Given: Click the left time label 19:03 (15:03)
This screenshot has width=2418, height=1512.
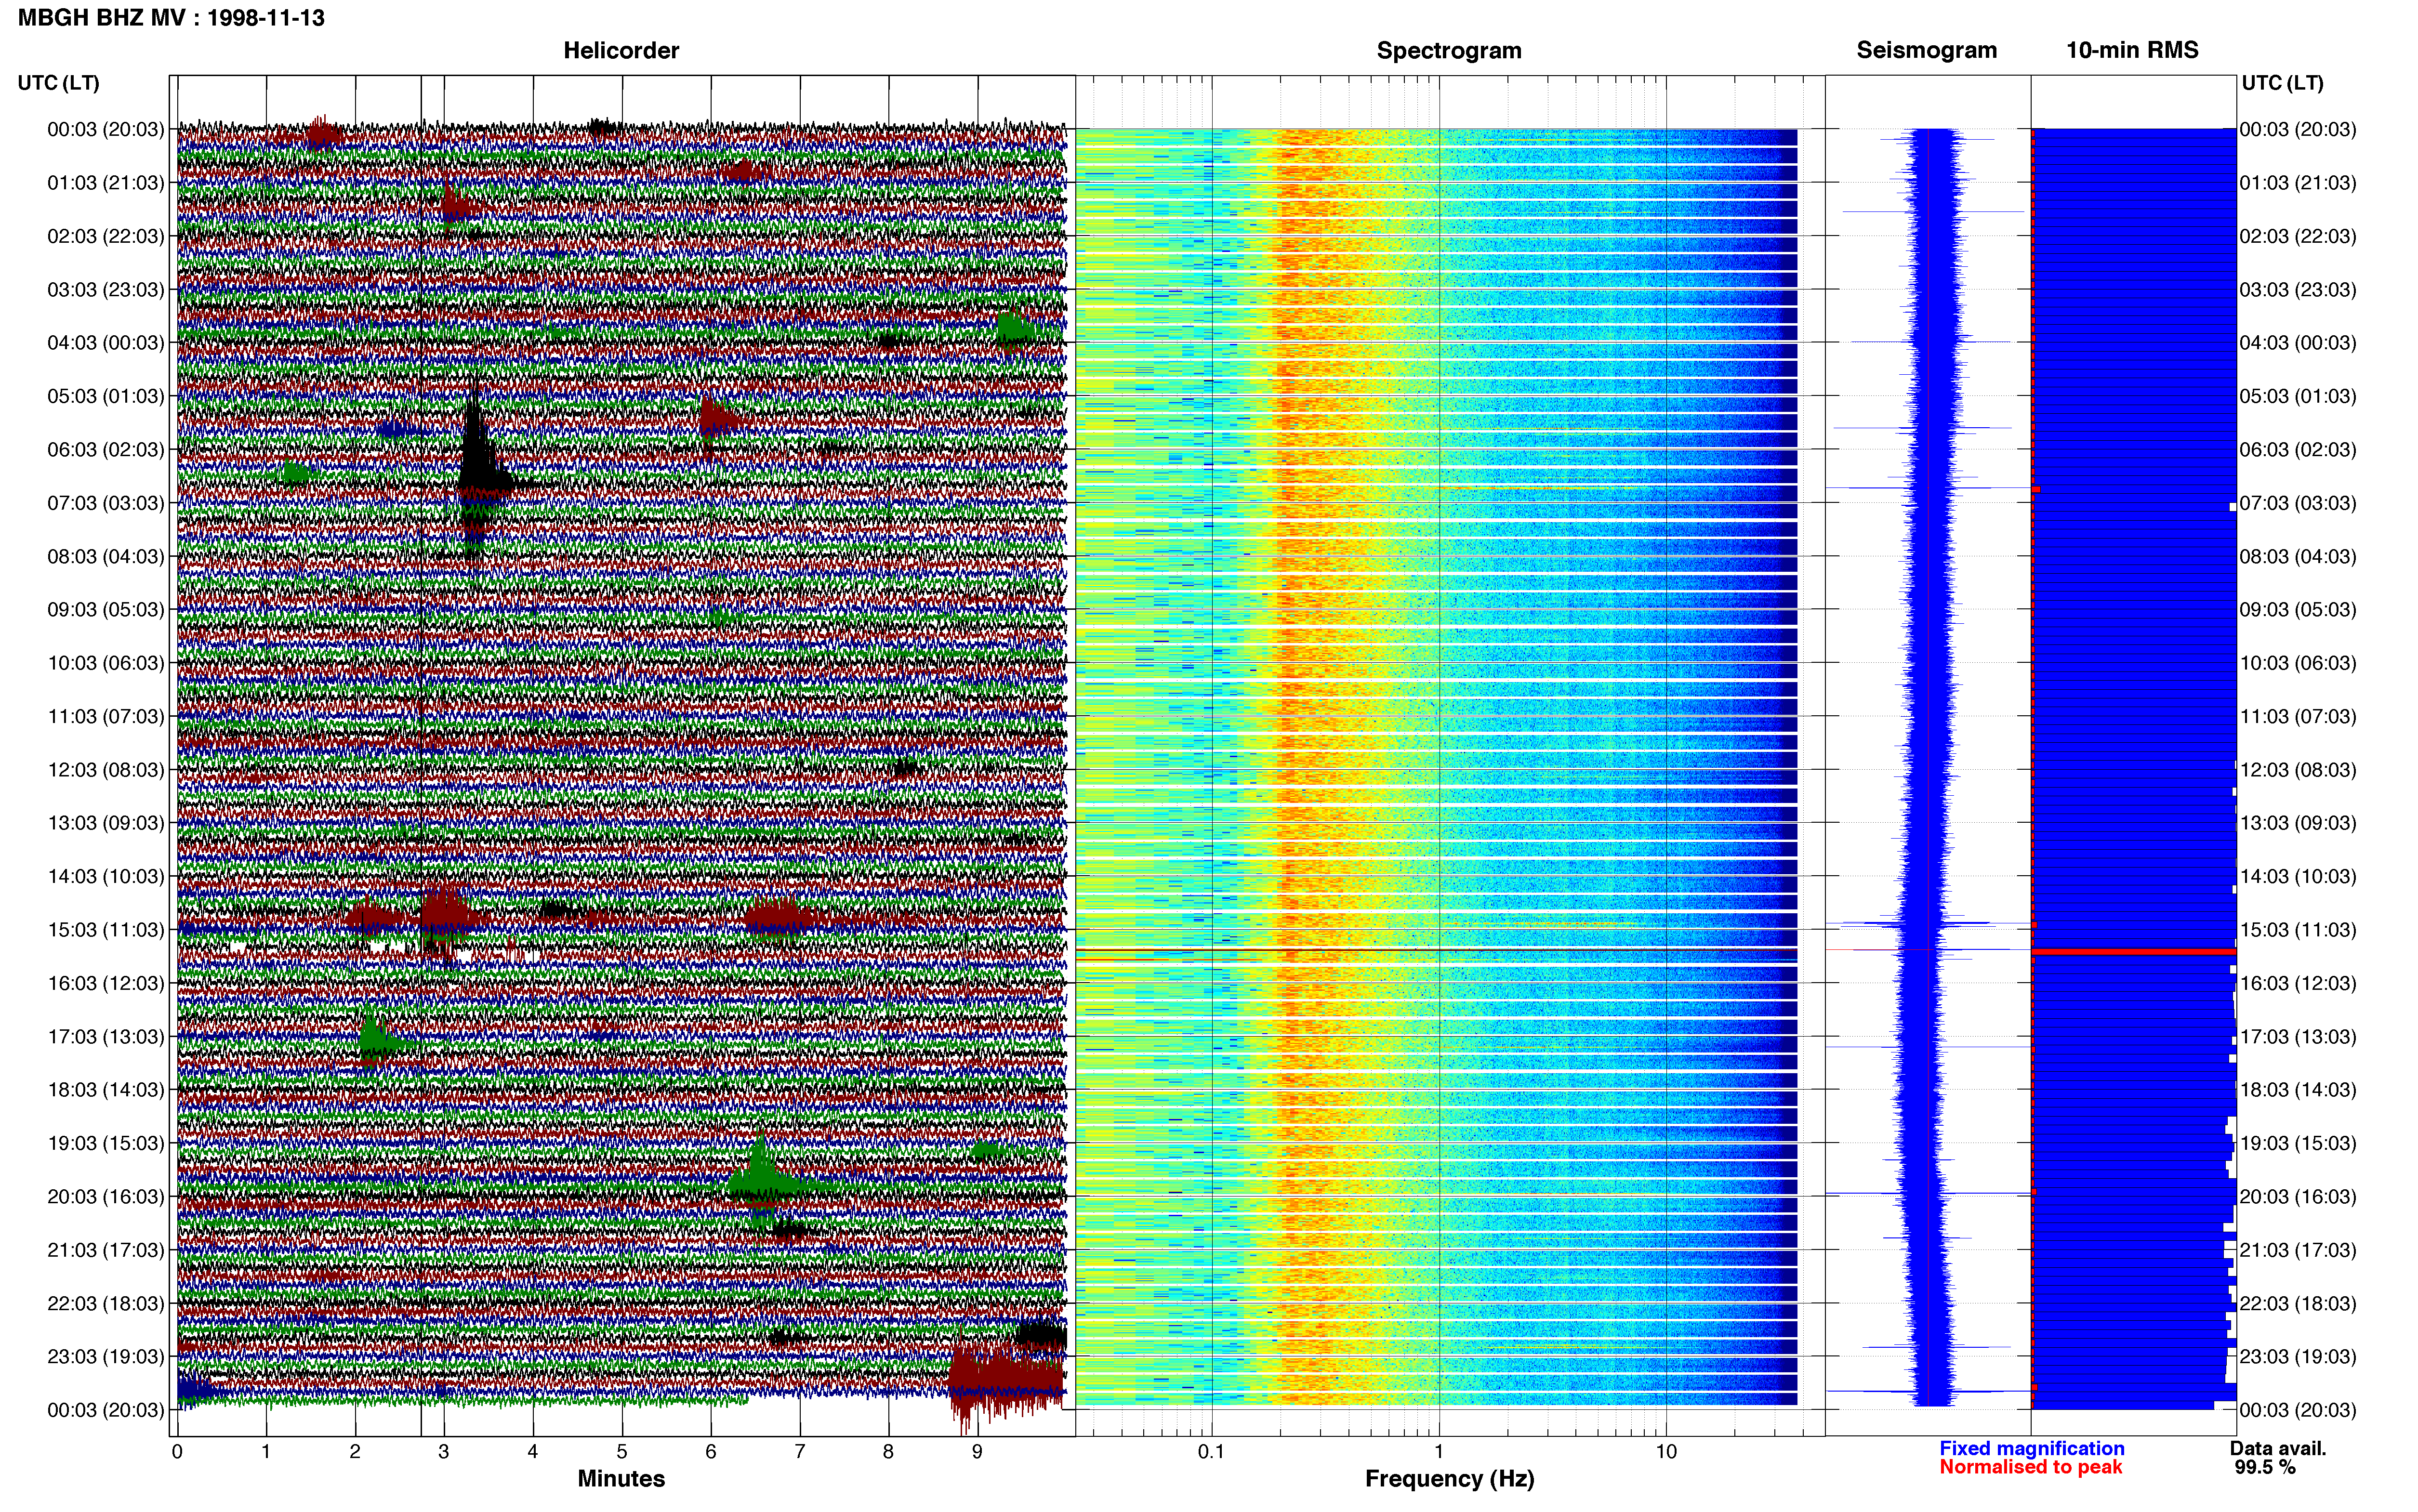Looking at the screenshot, I should pos(106,1143).
